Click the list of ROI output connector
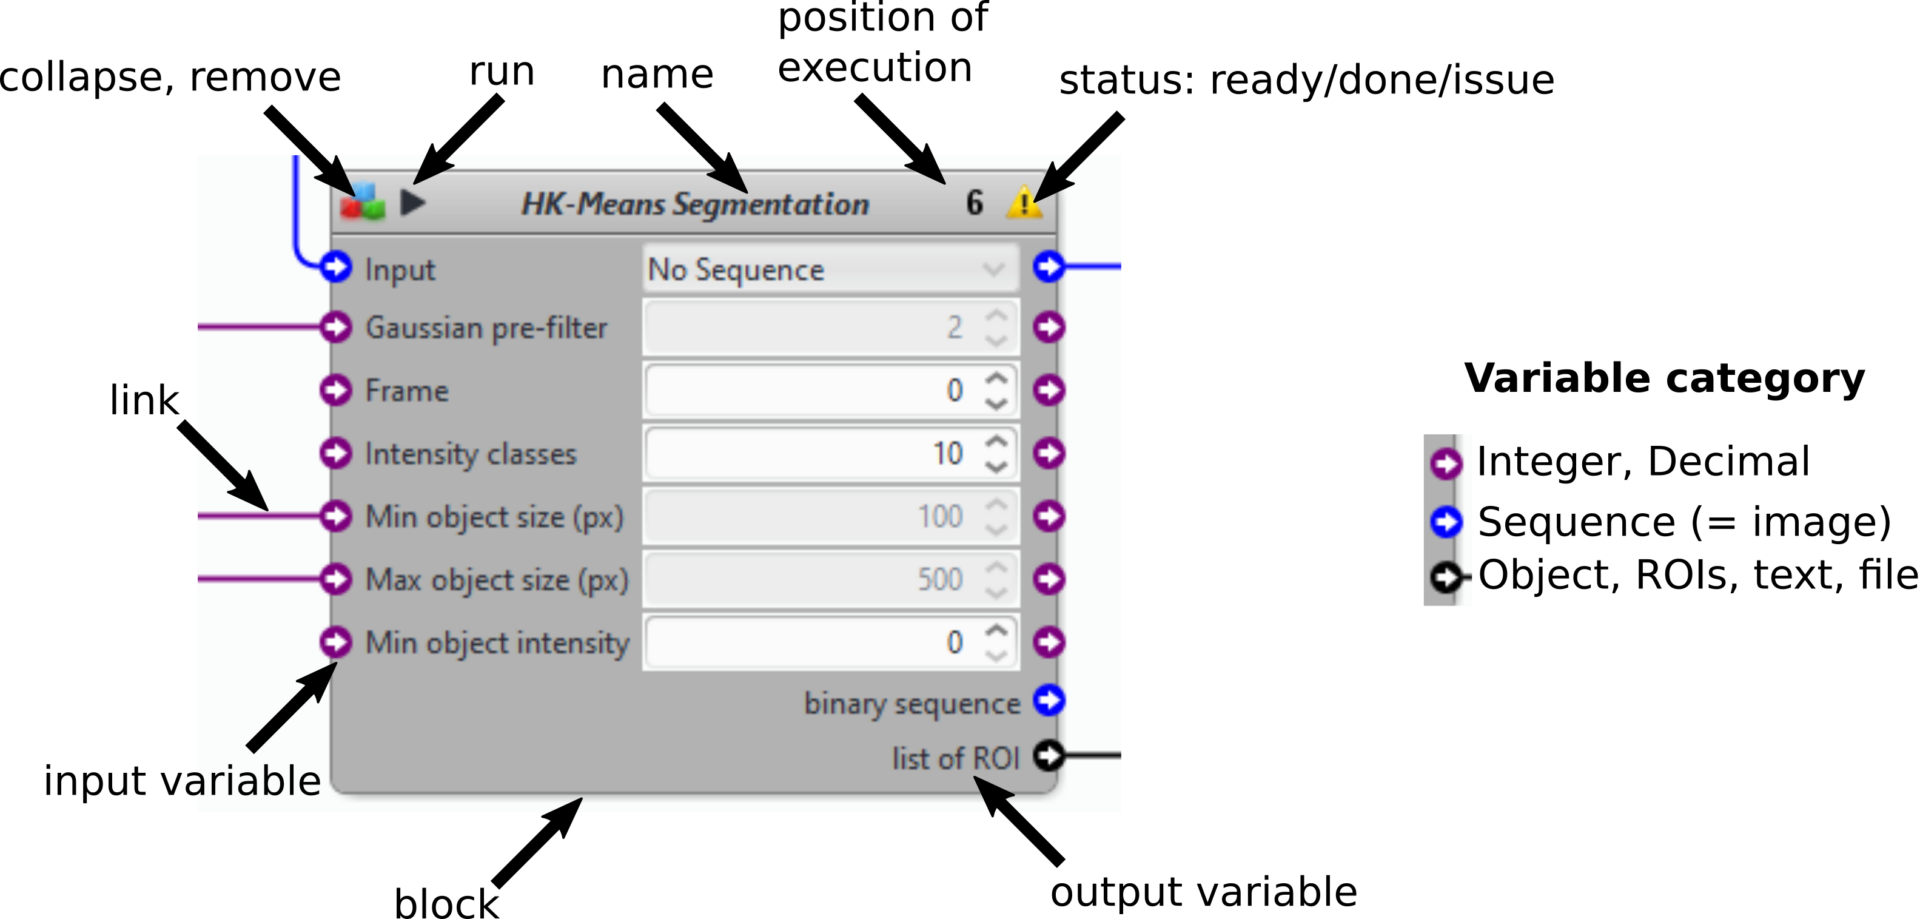This screenshot has width=1920, height=919. tap(1049, 757)
